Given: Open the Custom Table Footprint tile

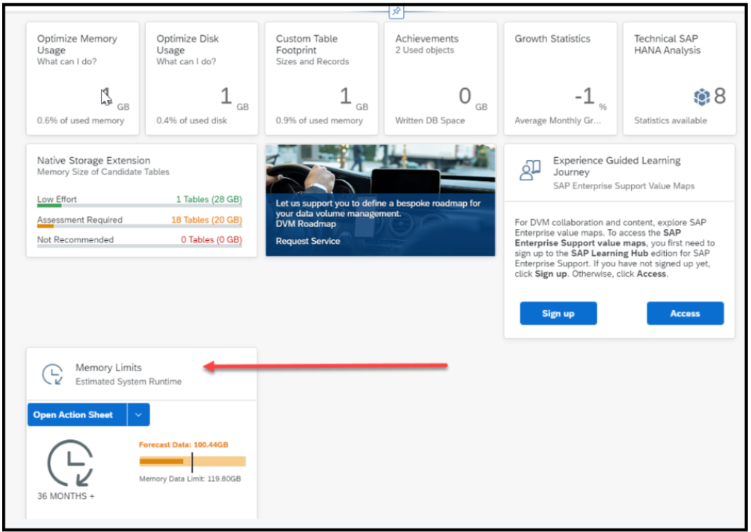Looking at the screenshot, I should point(321,79).
